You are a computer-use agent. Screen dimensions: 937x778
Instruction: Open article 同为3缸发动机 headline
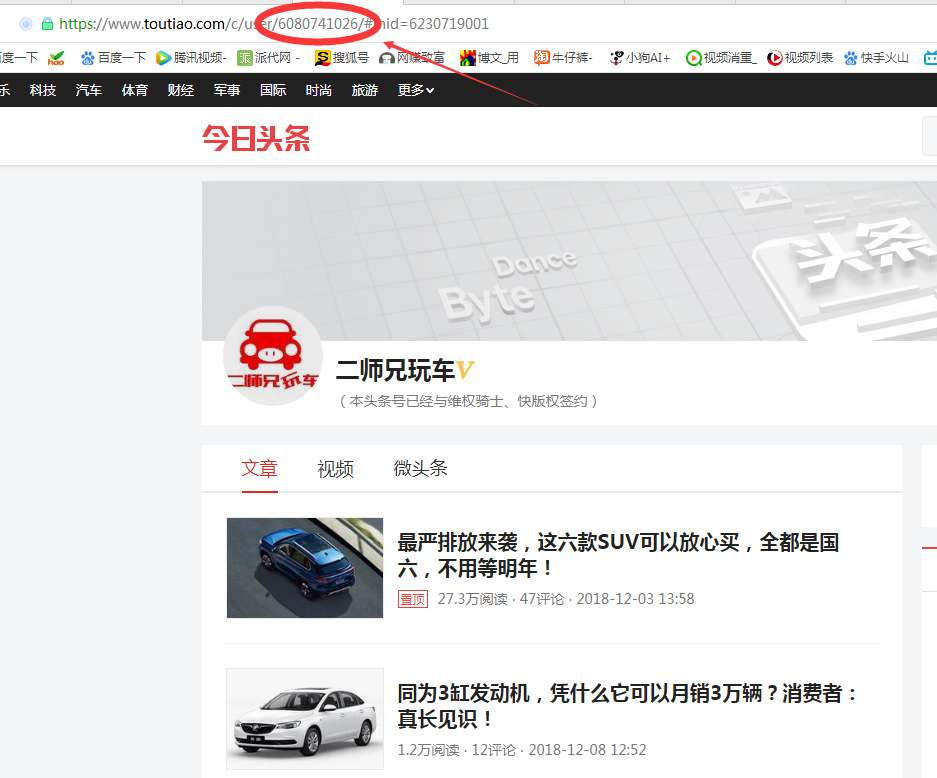tap(628, 706)
